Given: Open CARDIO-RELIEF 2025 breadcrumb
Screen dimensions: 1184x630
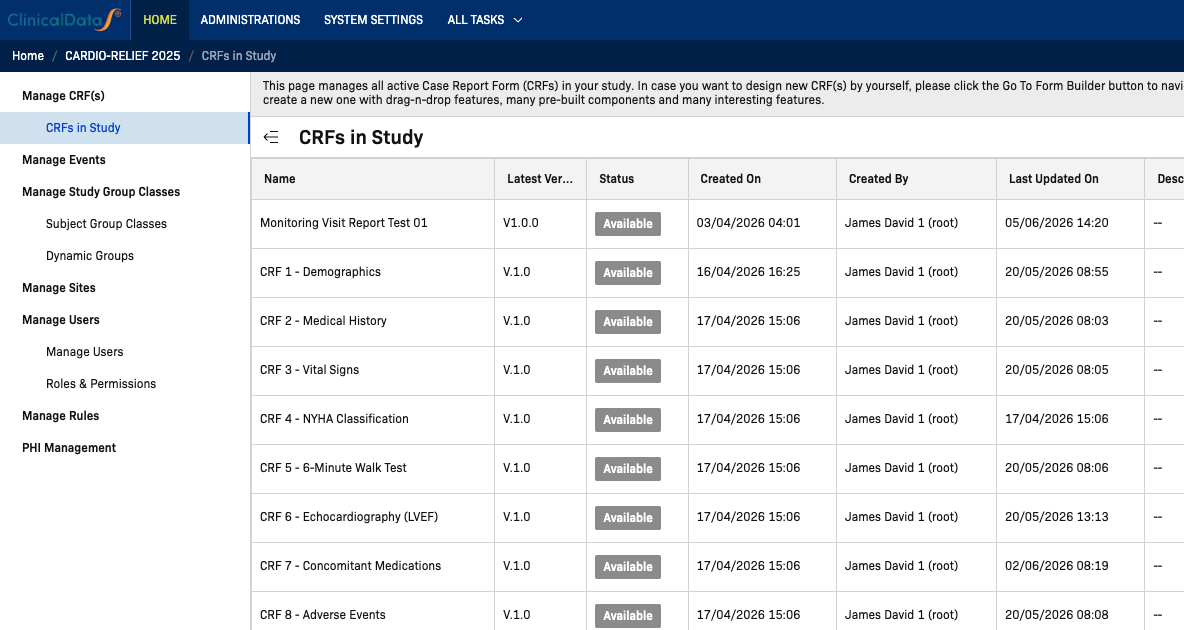Looking at the screenshot, I should click(122, 56).
